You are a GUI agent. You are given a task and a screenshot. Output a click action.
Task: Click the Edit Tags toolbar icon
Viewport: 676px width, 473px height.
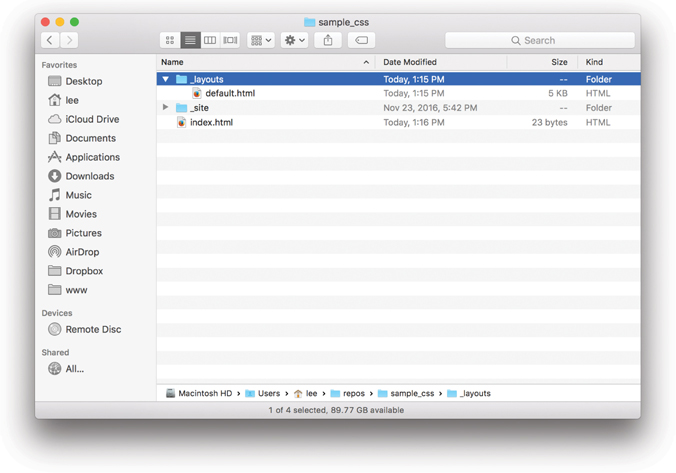click(x=361, y=40)
